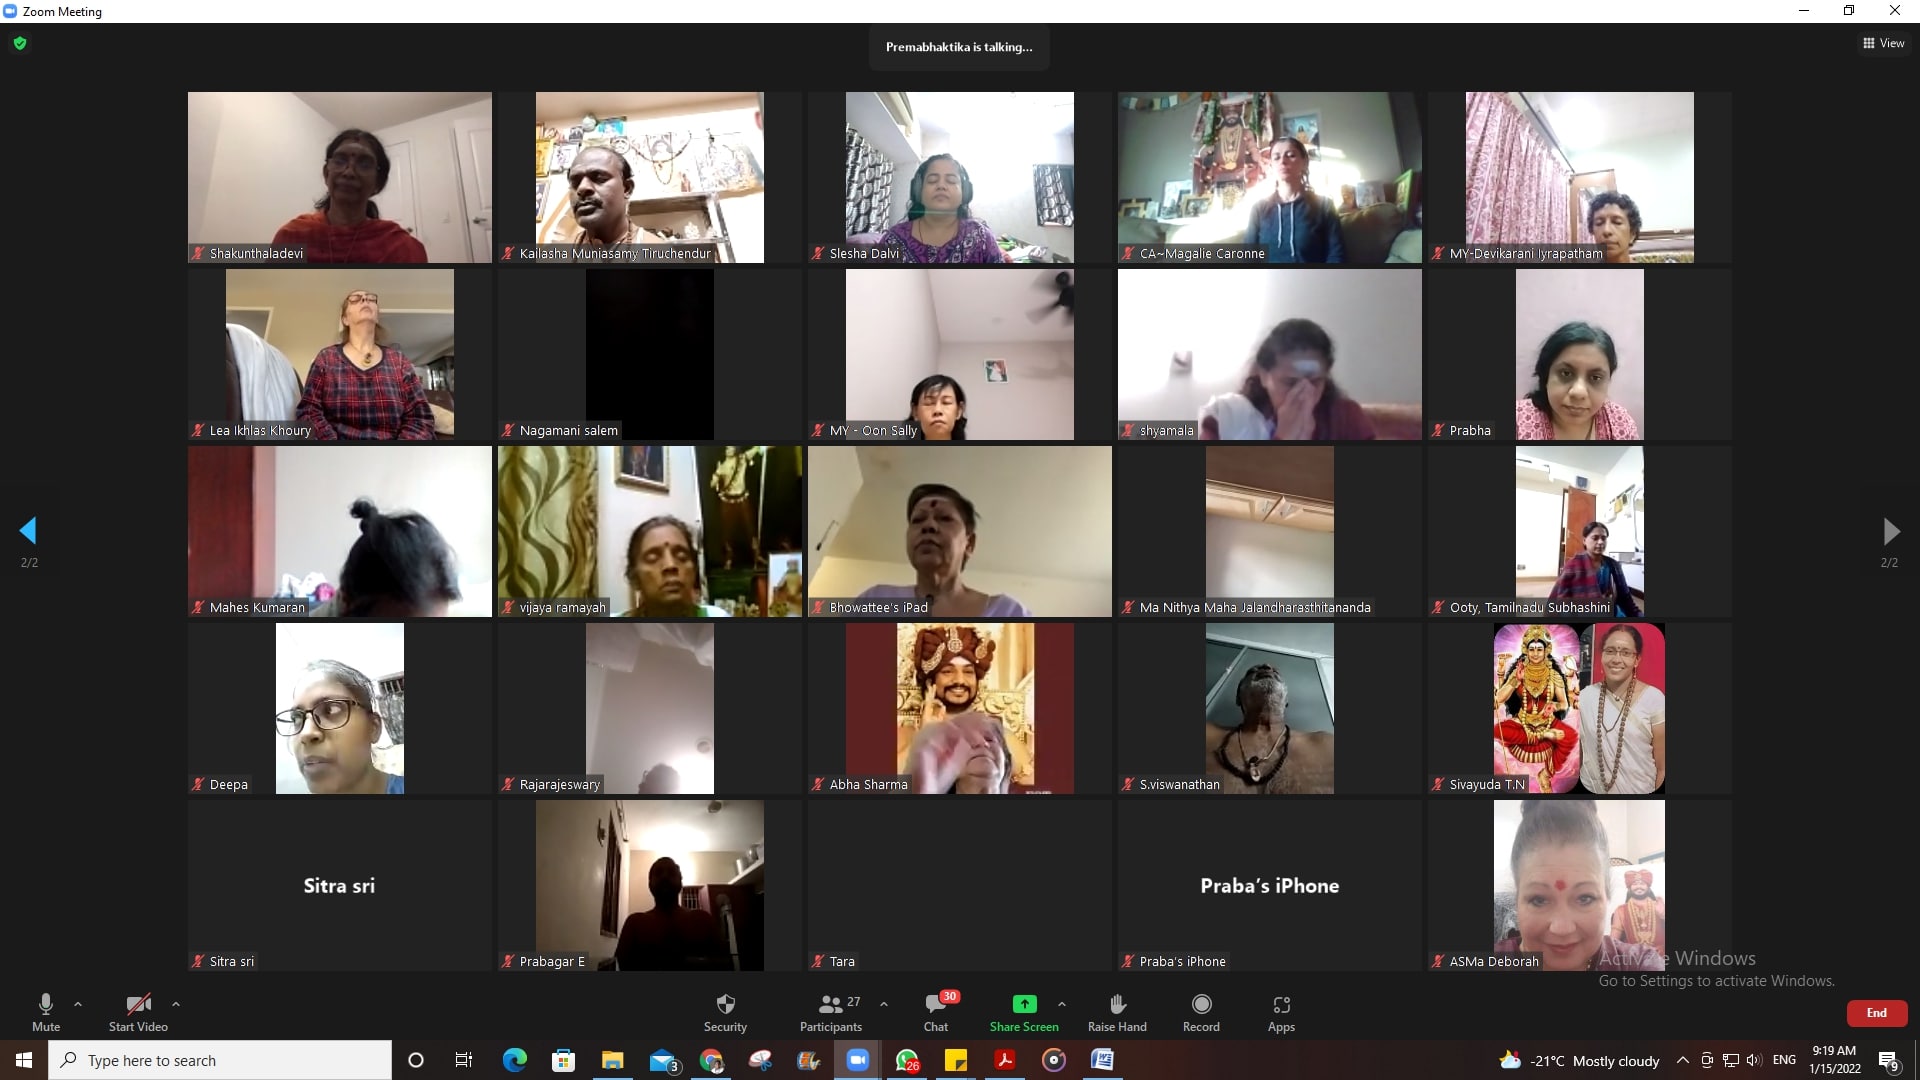Select Abha Sharma's video tile
The width and height of the screenshot is (1920, 1080).
(x=959, y=708)
